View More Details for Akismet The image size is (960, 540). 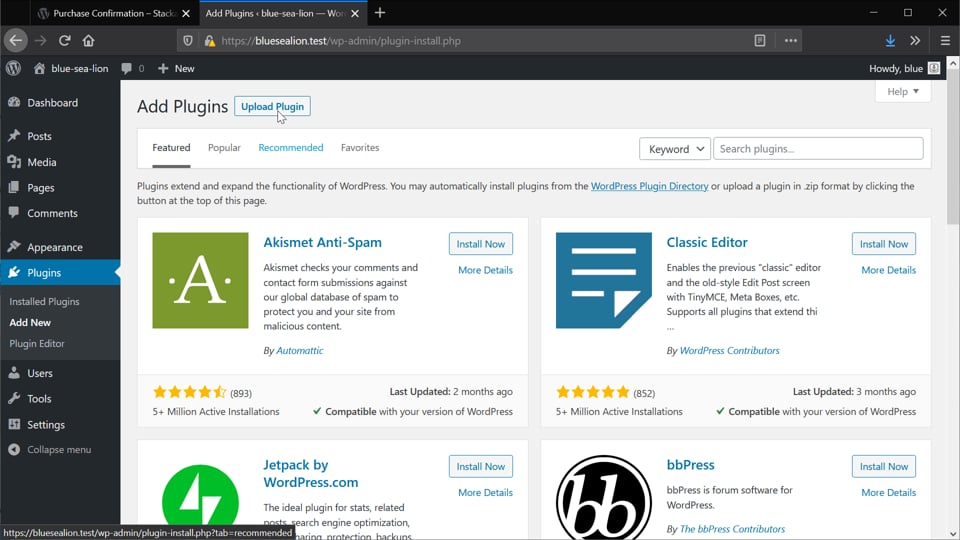pos(486,270)
